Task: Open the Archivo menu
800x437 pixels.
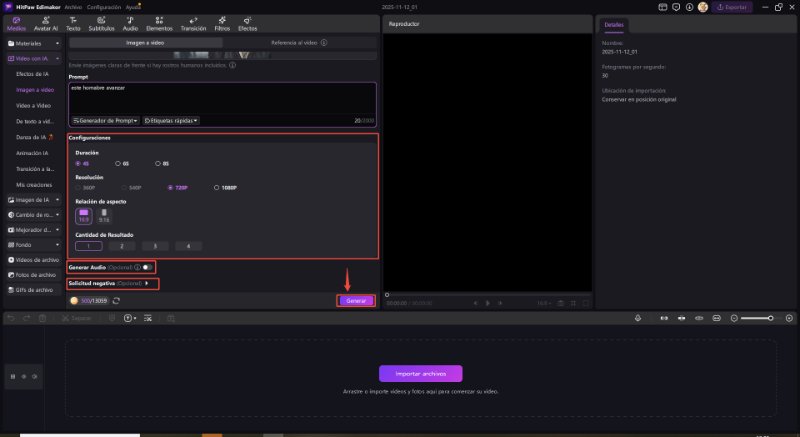Action: click(73, 7)
